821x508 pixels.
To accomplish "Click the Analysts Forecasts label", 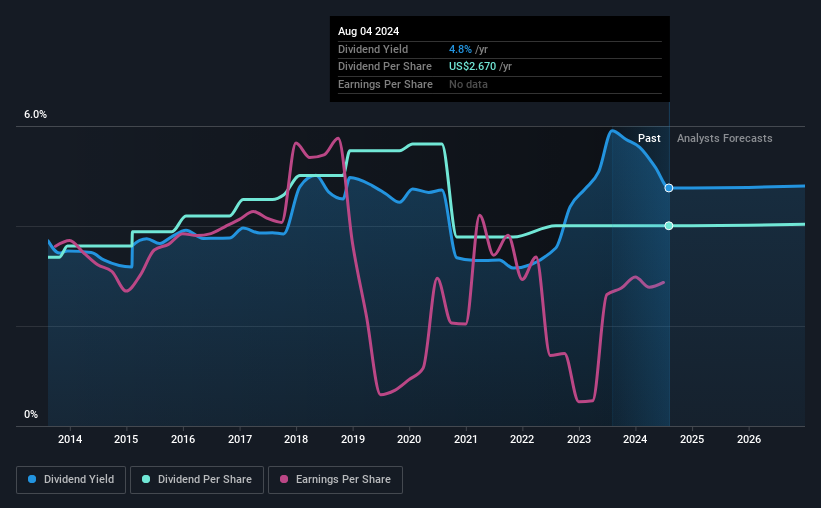I will [725, 138].
